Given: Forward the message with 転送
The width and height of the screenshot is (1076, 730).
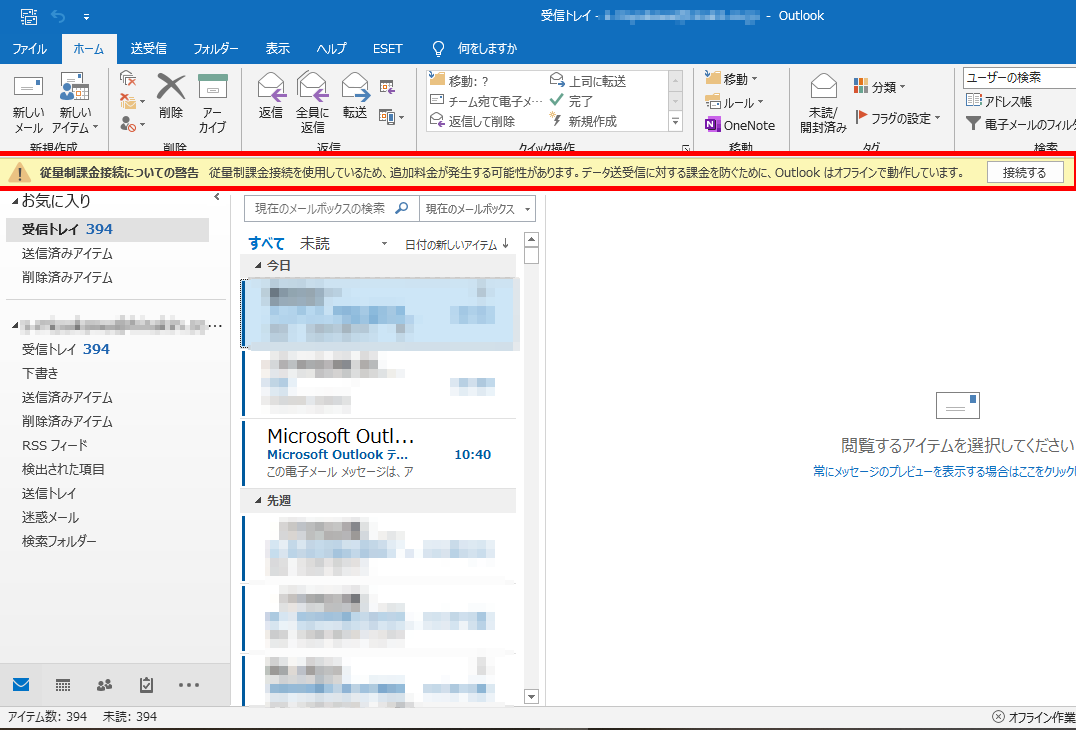Looking at the screenshot, I should (x=355, y=96).
